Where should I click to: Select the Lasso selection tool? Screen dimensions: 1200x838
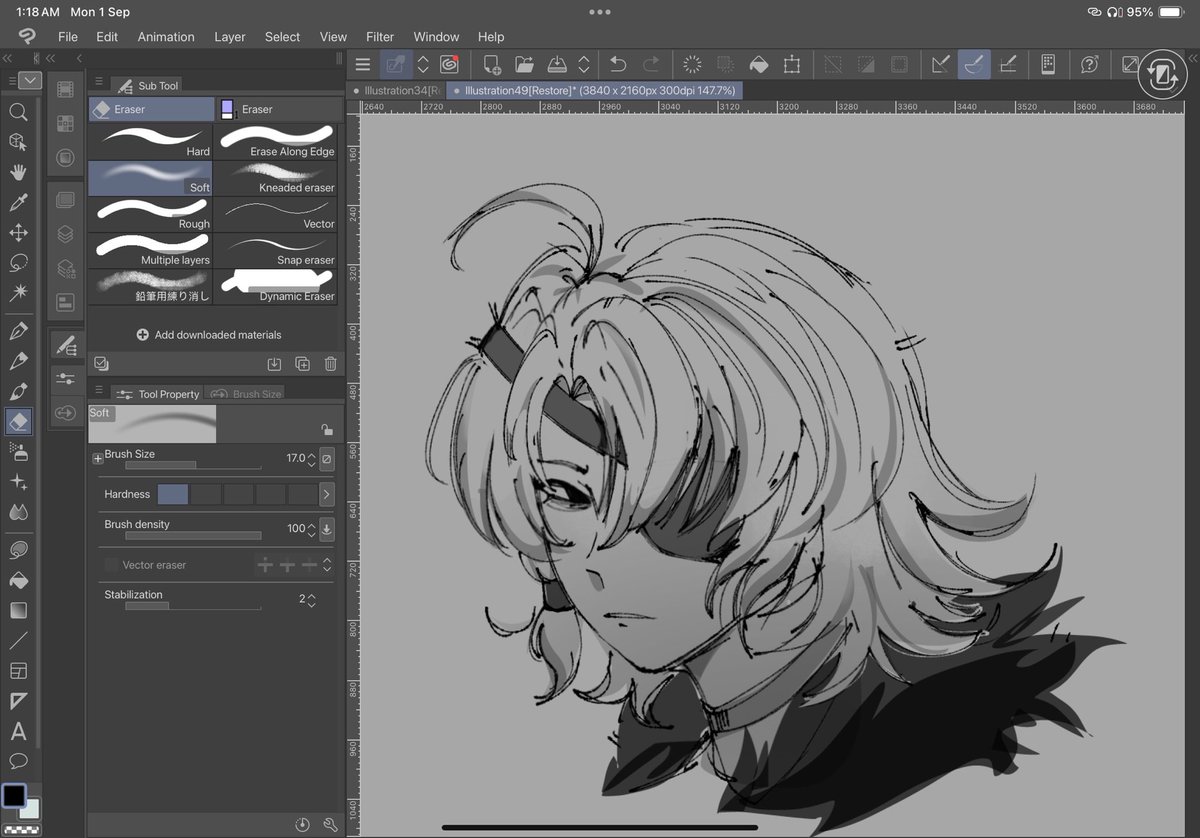tap(18, 263)
